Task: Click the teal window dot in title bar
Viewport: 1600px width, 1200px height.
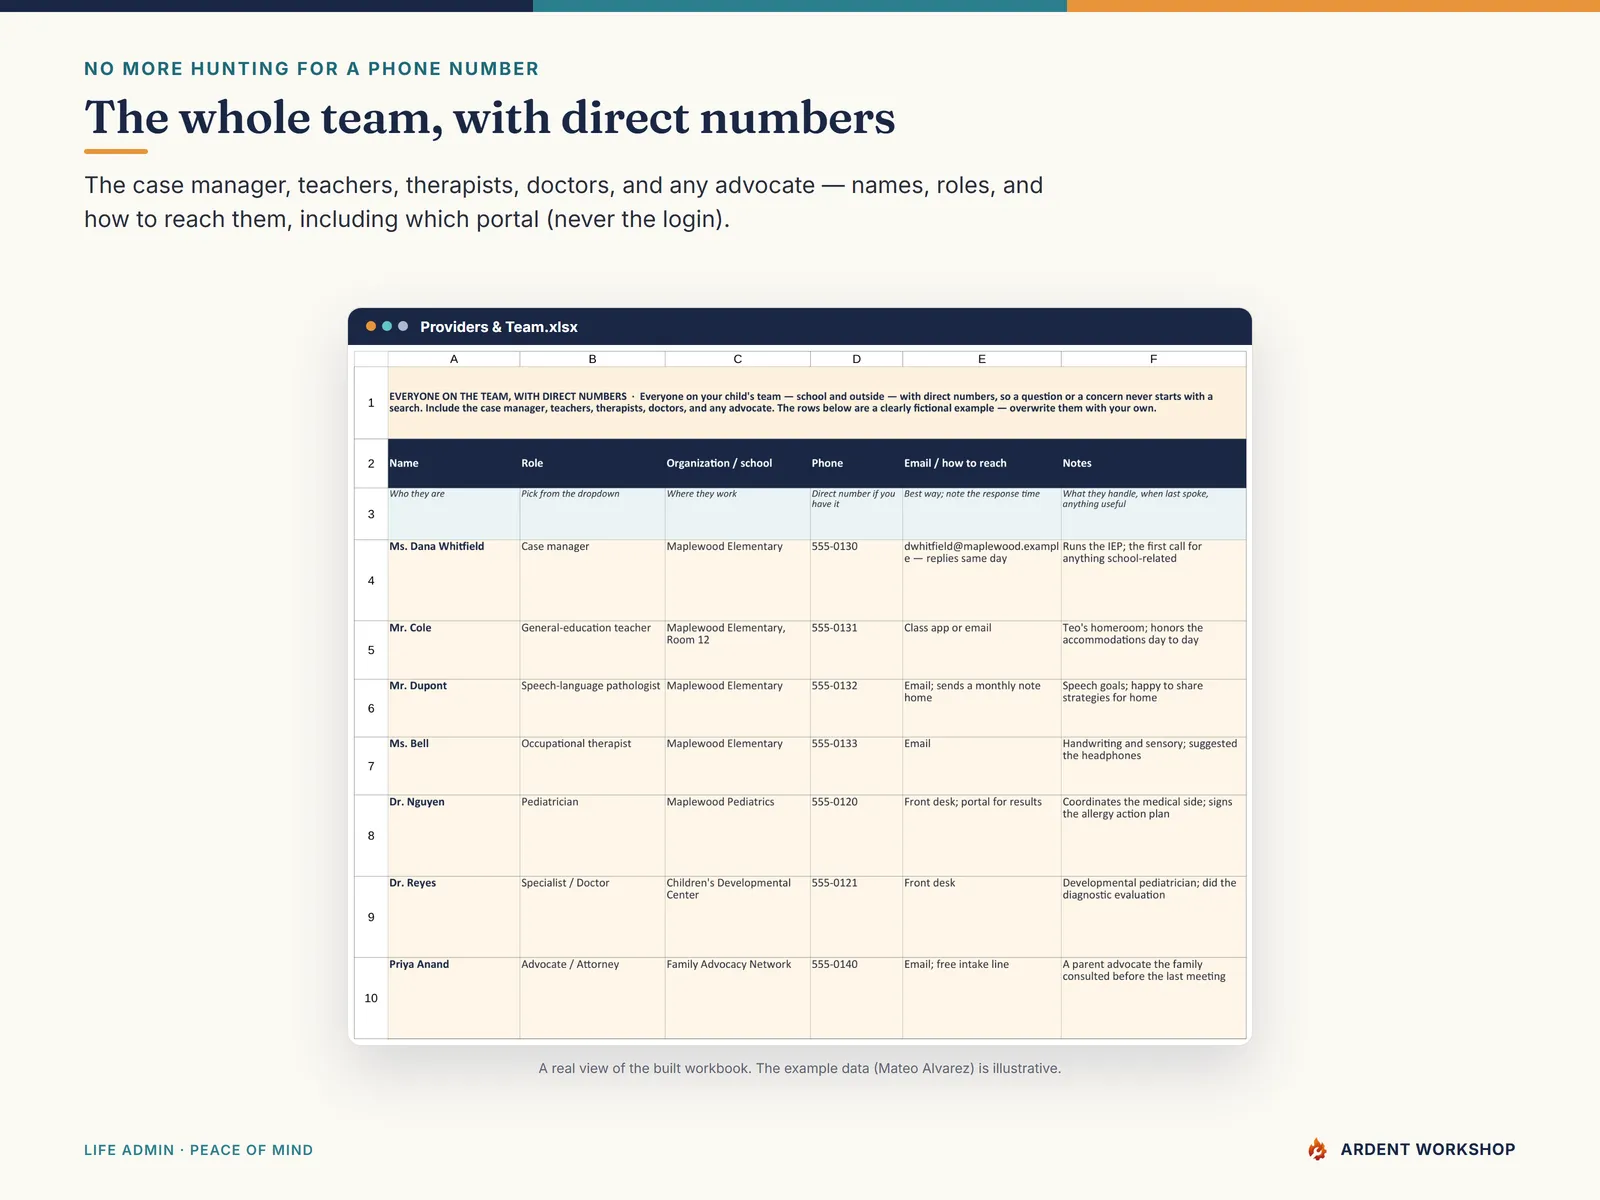Action: click(387, 326)
